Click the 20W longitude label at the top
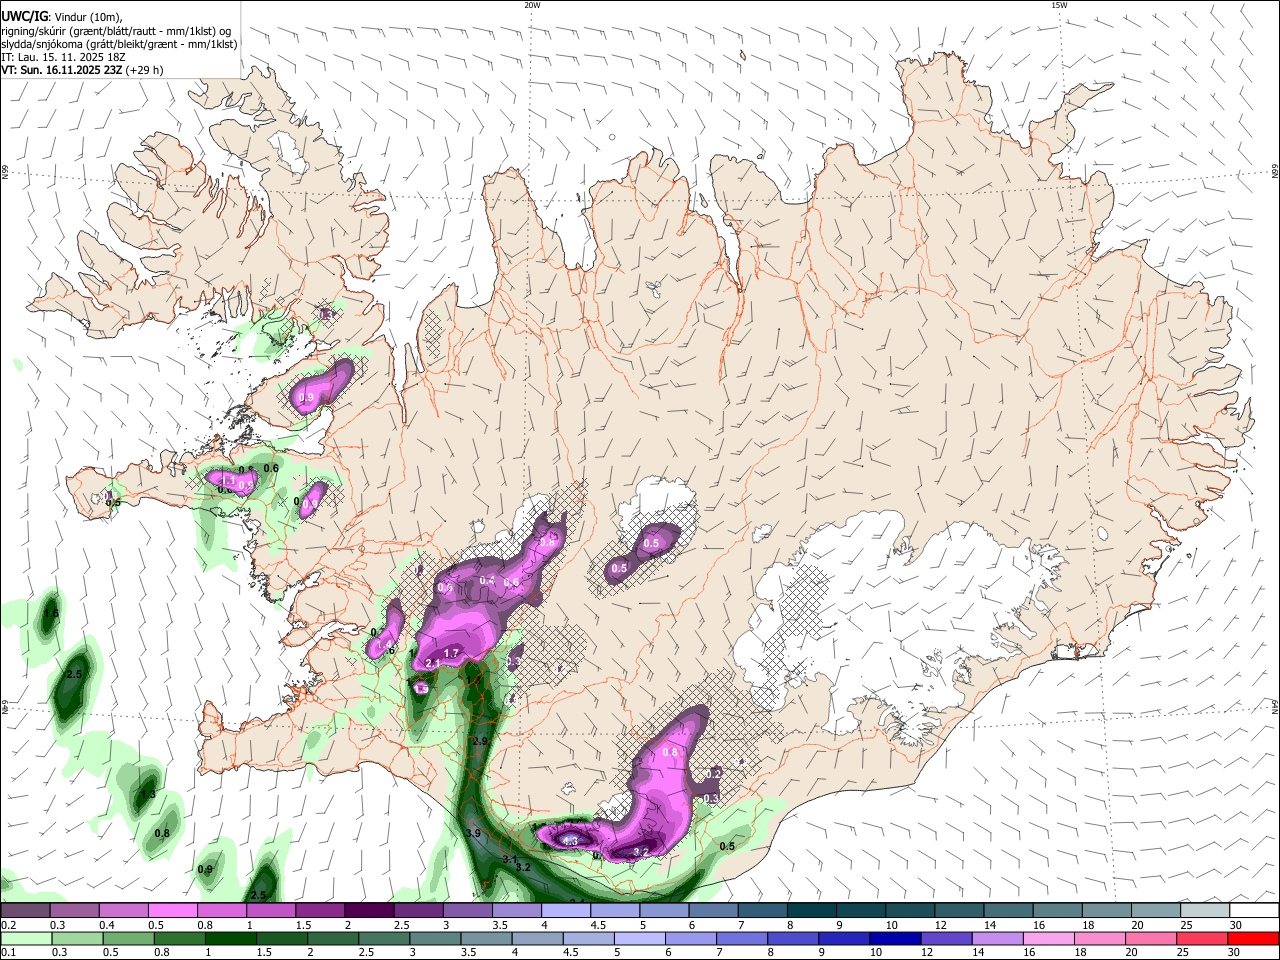This screenshot has height=960, width=1280. pyautogui.click(x=532, y=5)
